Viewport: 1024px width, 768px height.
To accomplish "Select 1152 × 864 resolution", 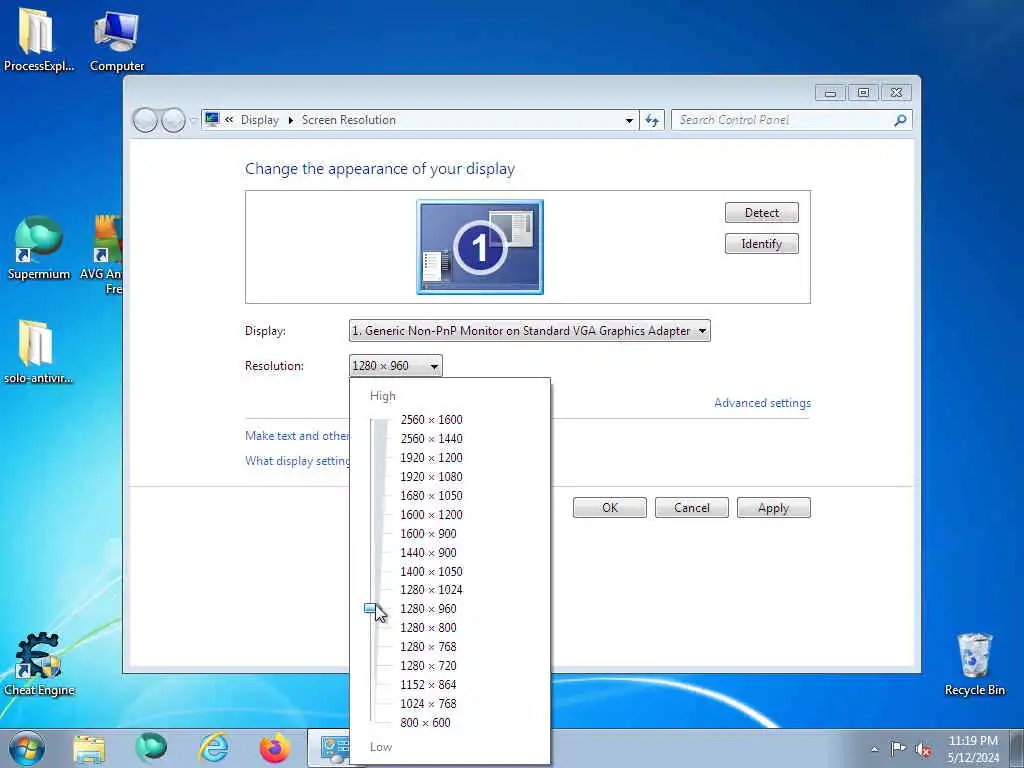I will pyautogui.click(x=428, y=684).
